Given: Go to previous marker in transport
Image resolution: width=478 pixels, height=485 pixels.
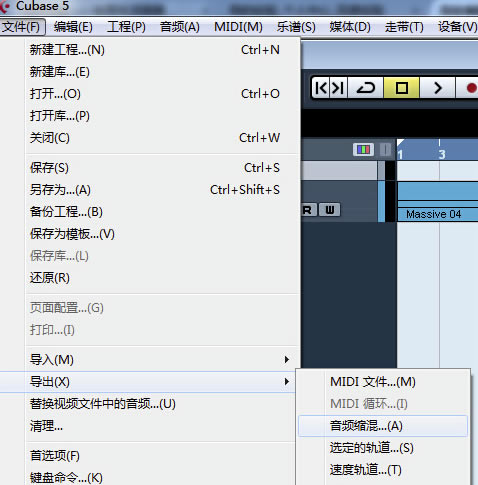Looking at the screenshot, I should point(321,88).
